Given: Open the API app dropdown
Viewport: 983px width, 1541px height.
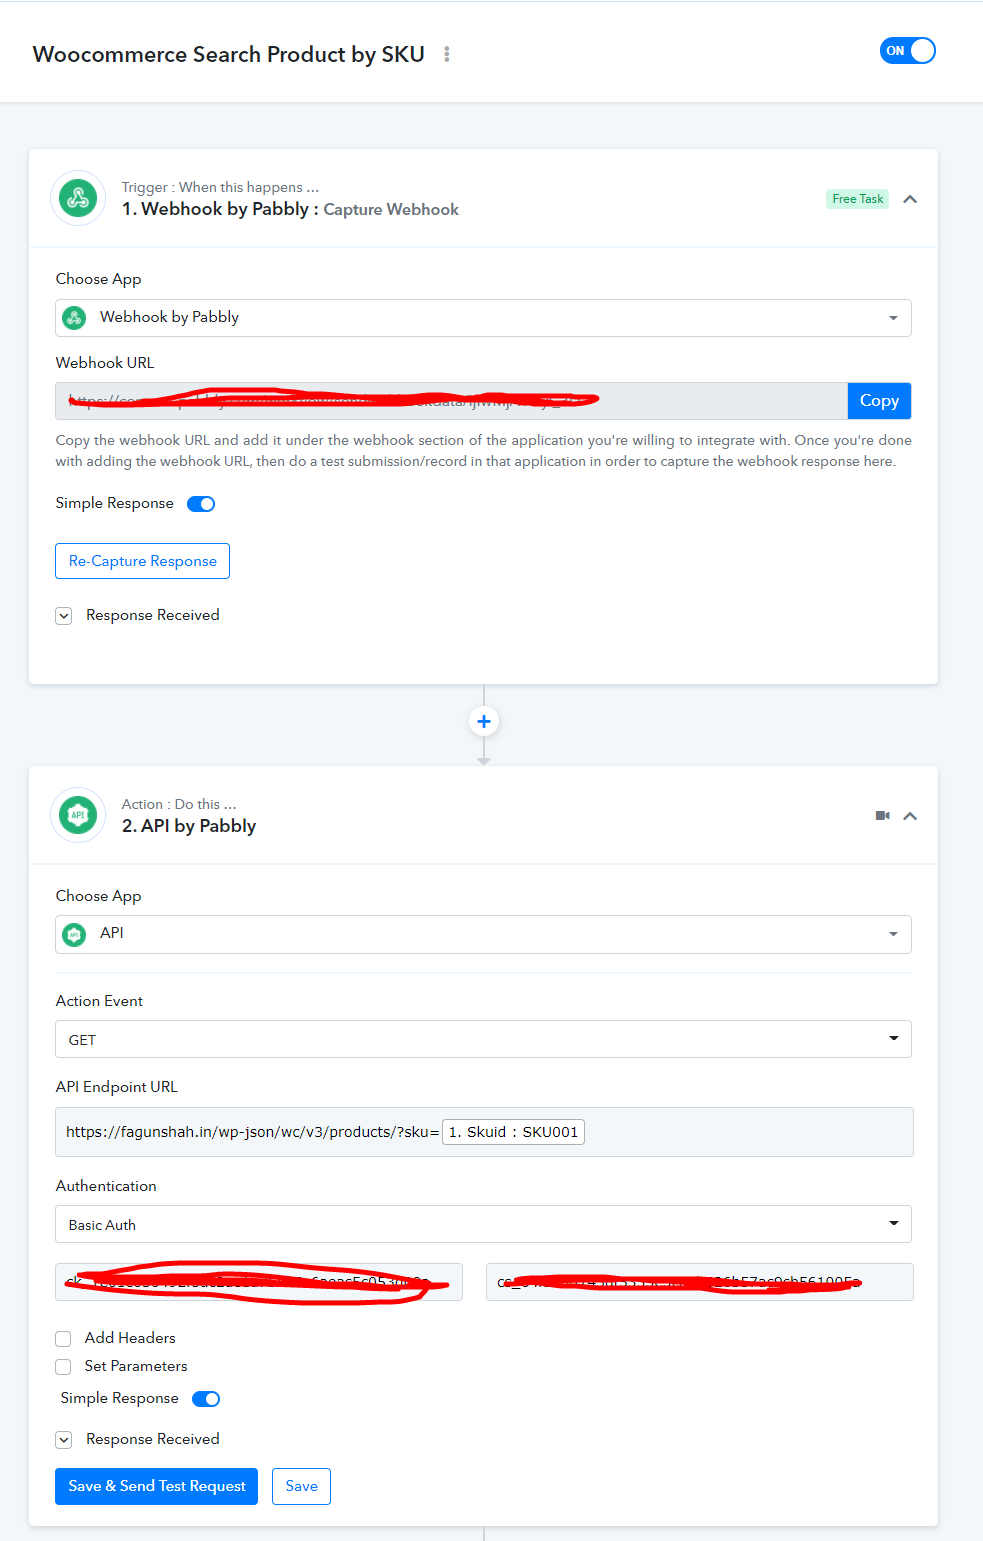Looking at the screenshot, I should click(x=483, y=934).
